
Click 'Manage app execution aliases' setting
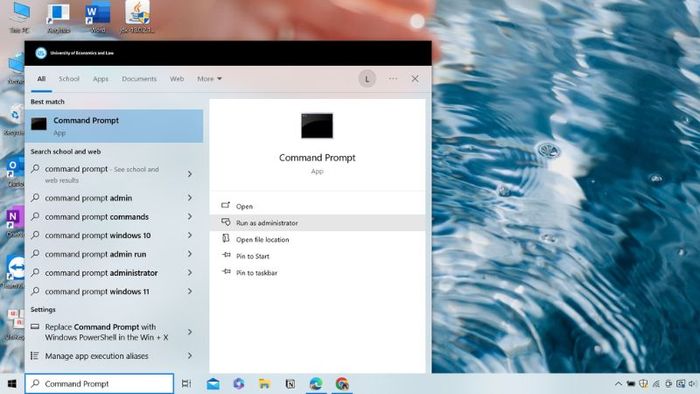[x=96, y=356]
